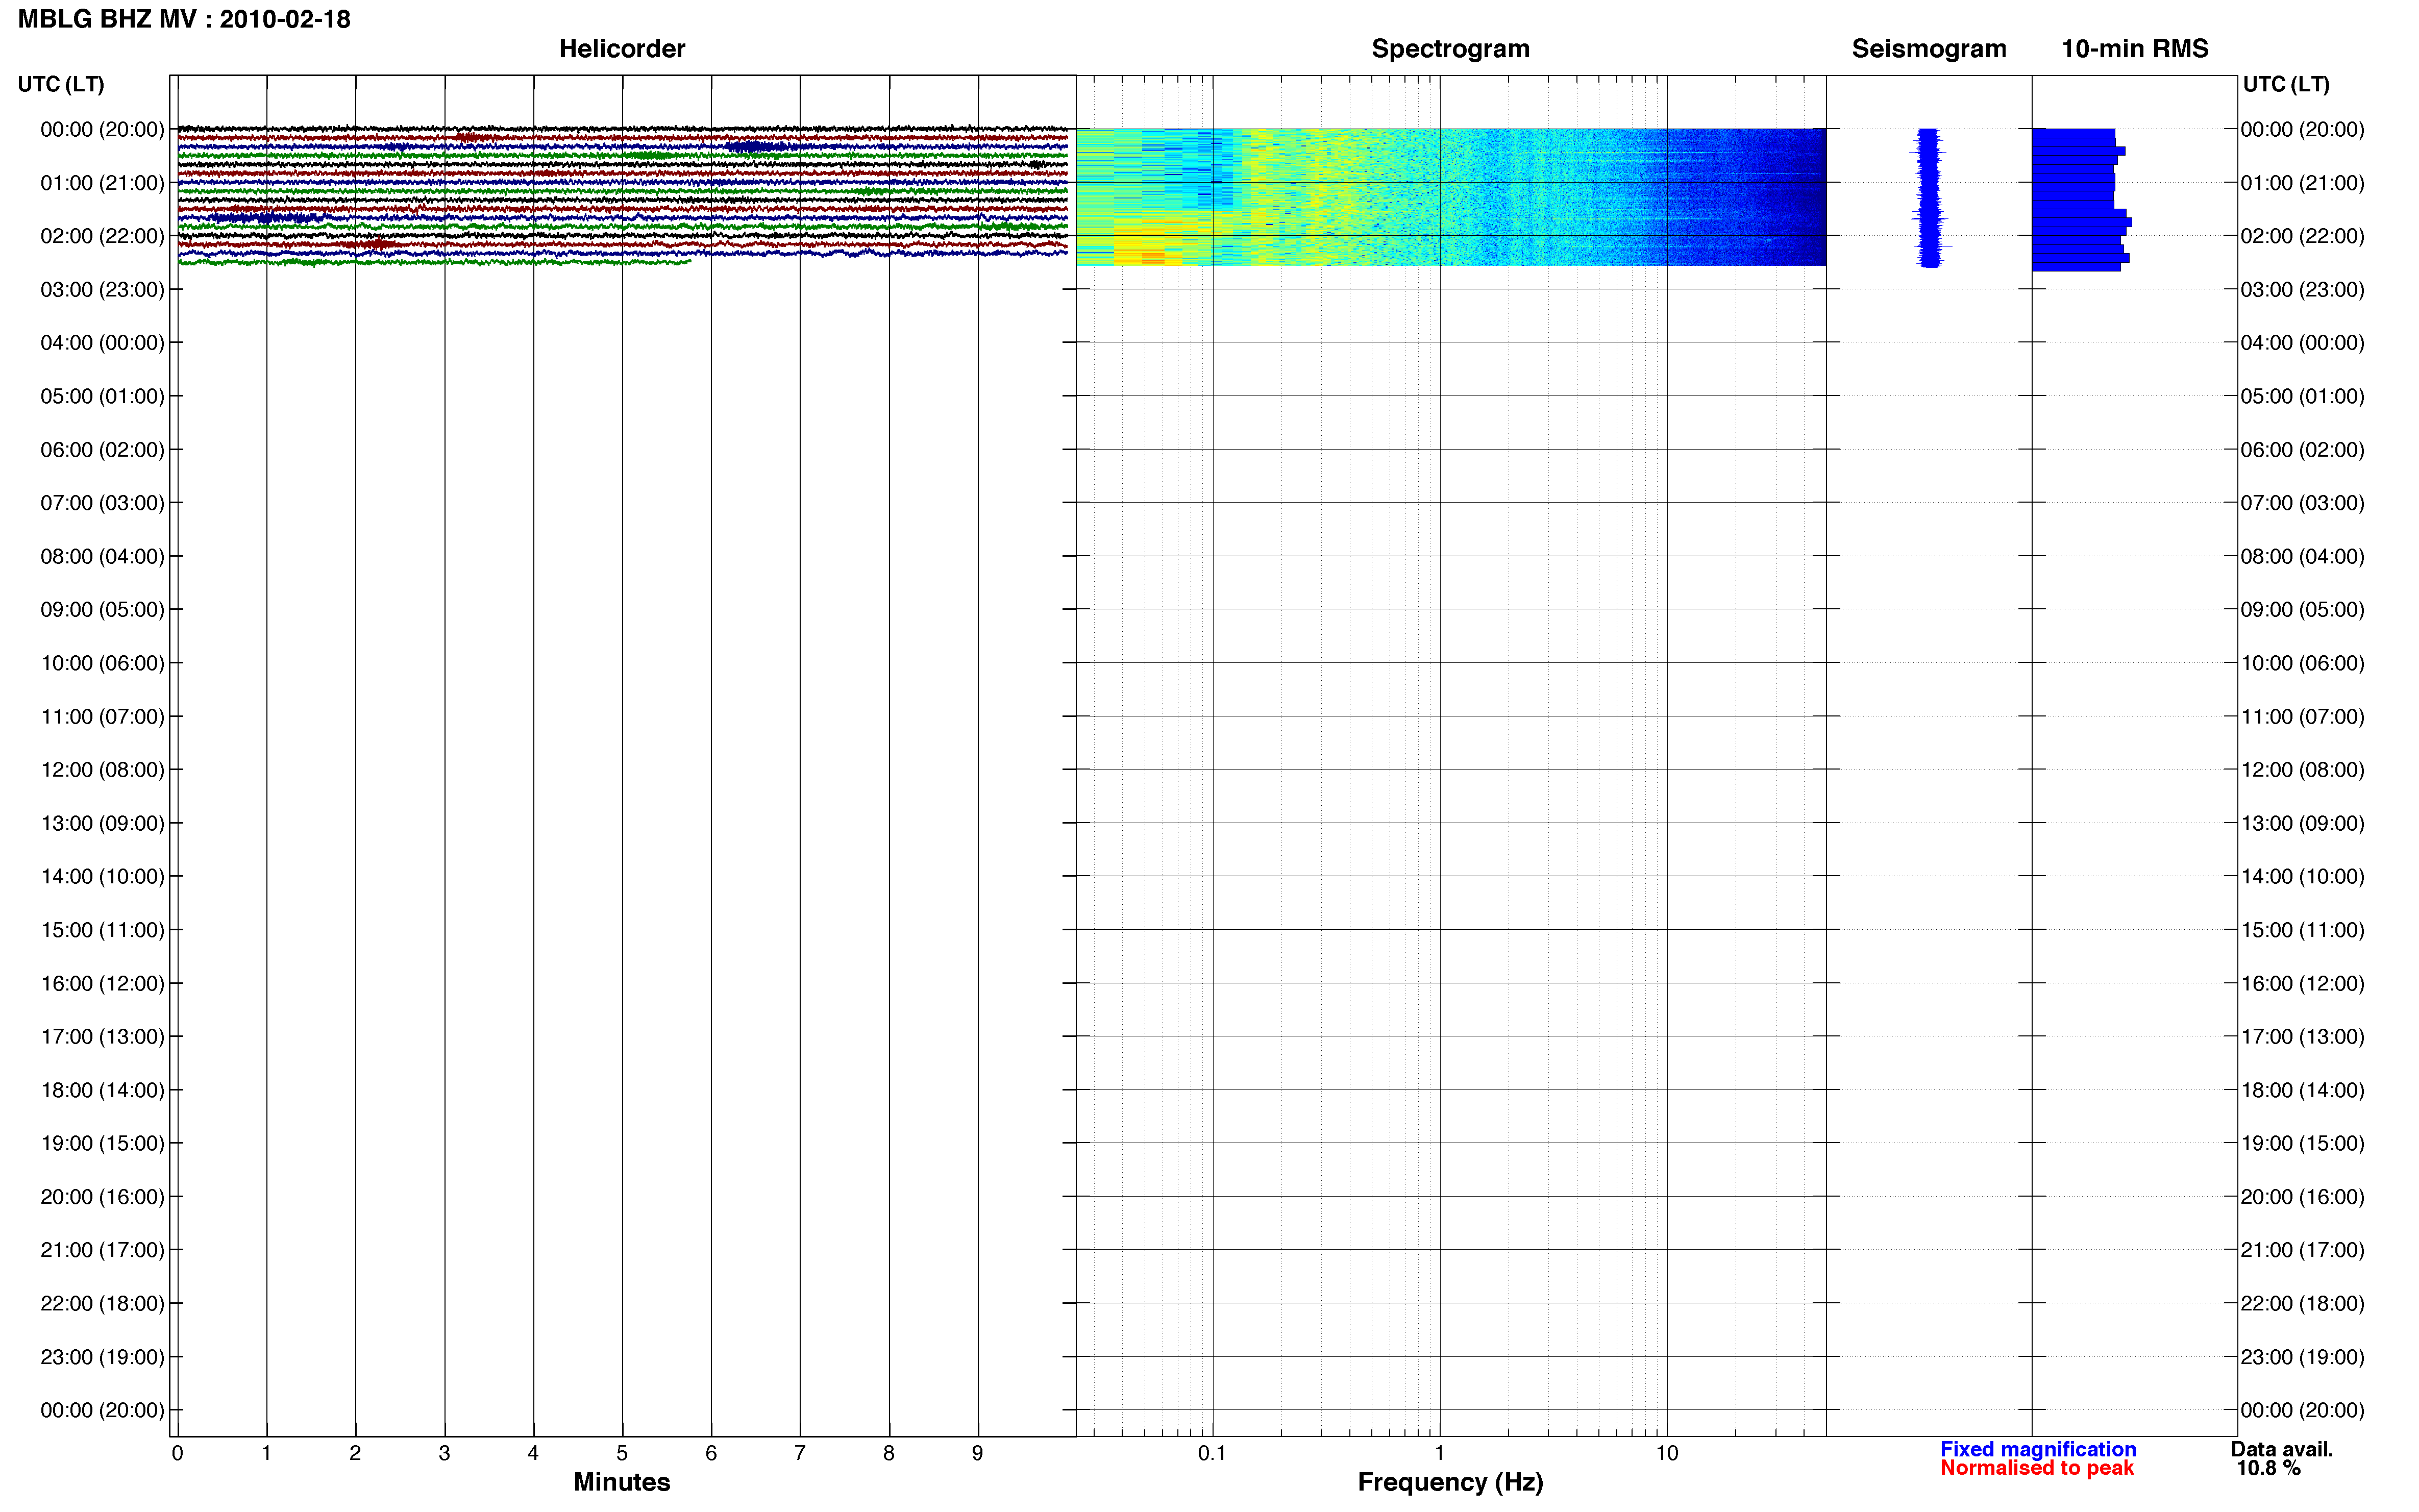Click the blue Fixed magnification legend text

2037,1448
